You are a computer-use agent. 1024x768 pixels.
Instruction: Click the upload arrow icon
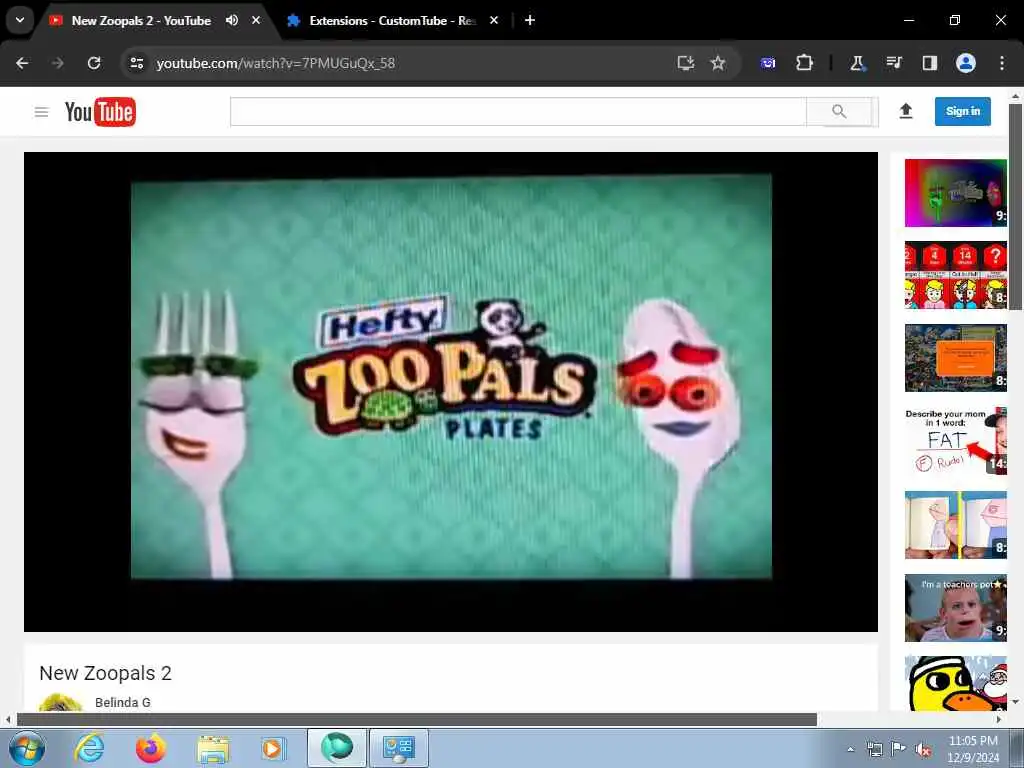[906, 111]
